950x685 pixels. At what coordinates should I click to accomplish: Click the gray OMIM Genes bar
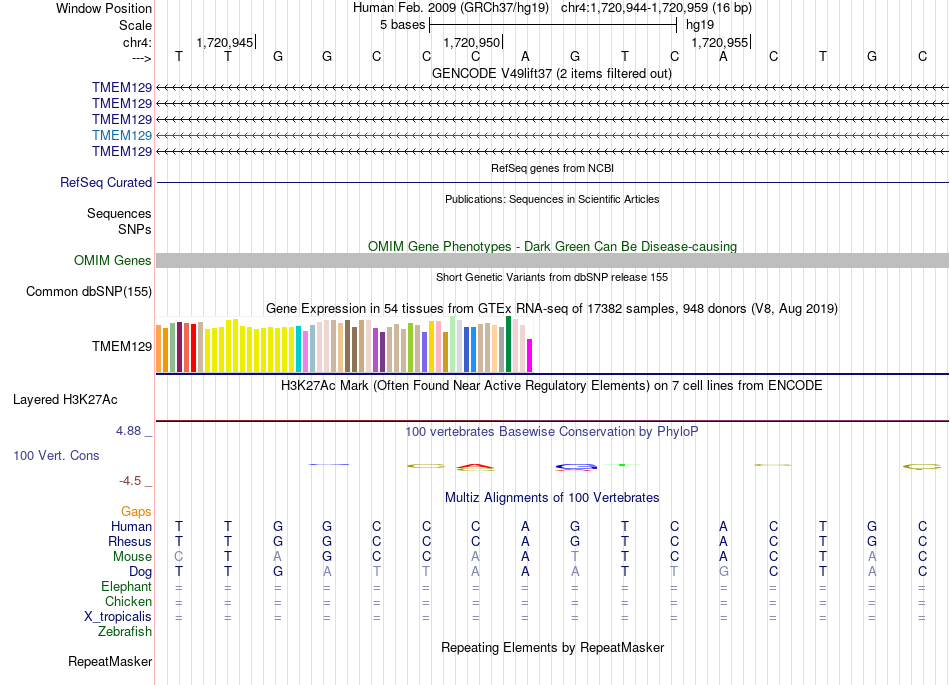[x=552, y=260]
